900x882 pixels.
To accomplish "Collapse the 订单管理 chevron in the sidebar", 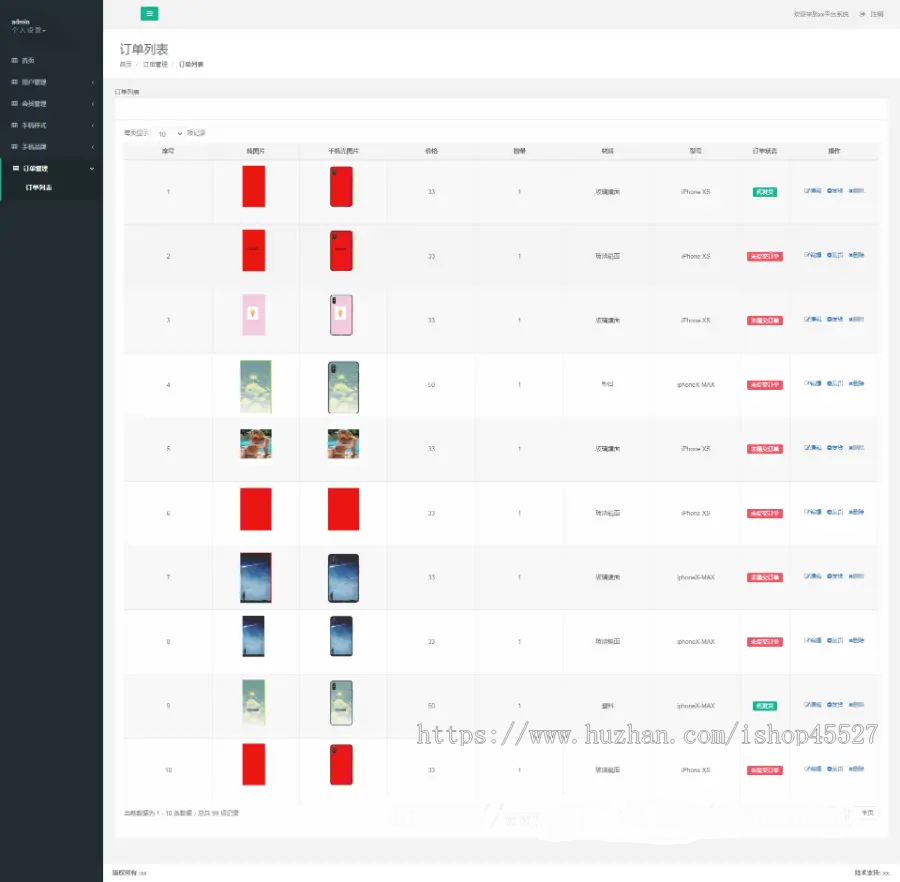I will pyautogui.click(x=92, y=169).
